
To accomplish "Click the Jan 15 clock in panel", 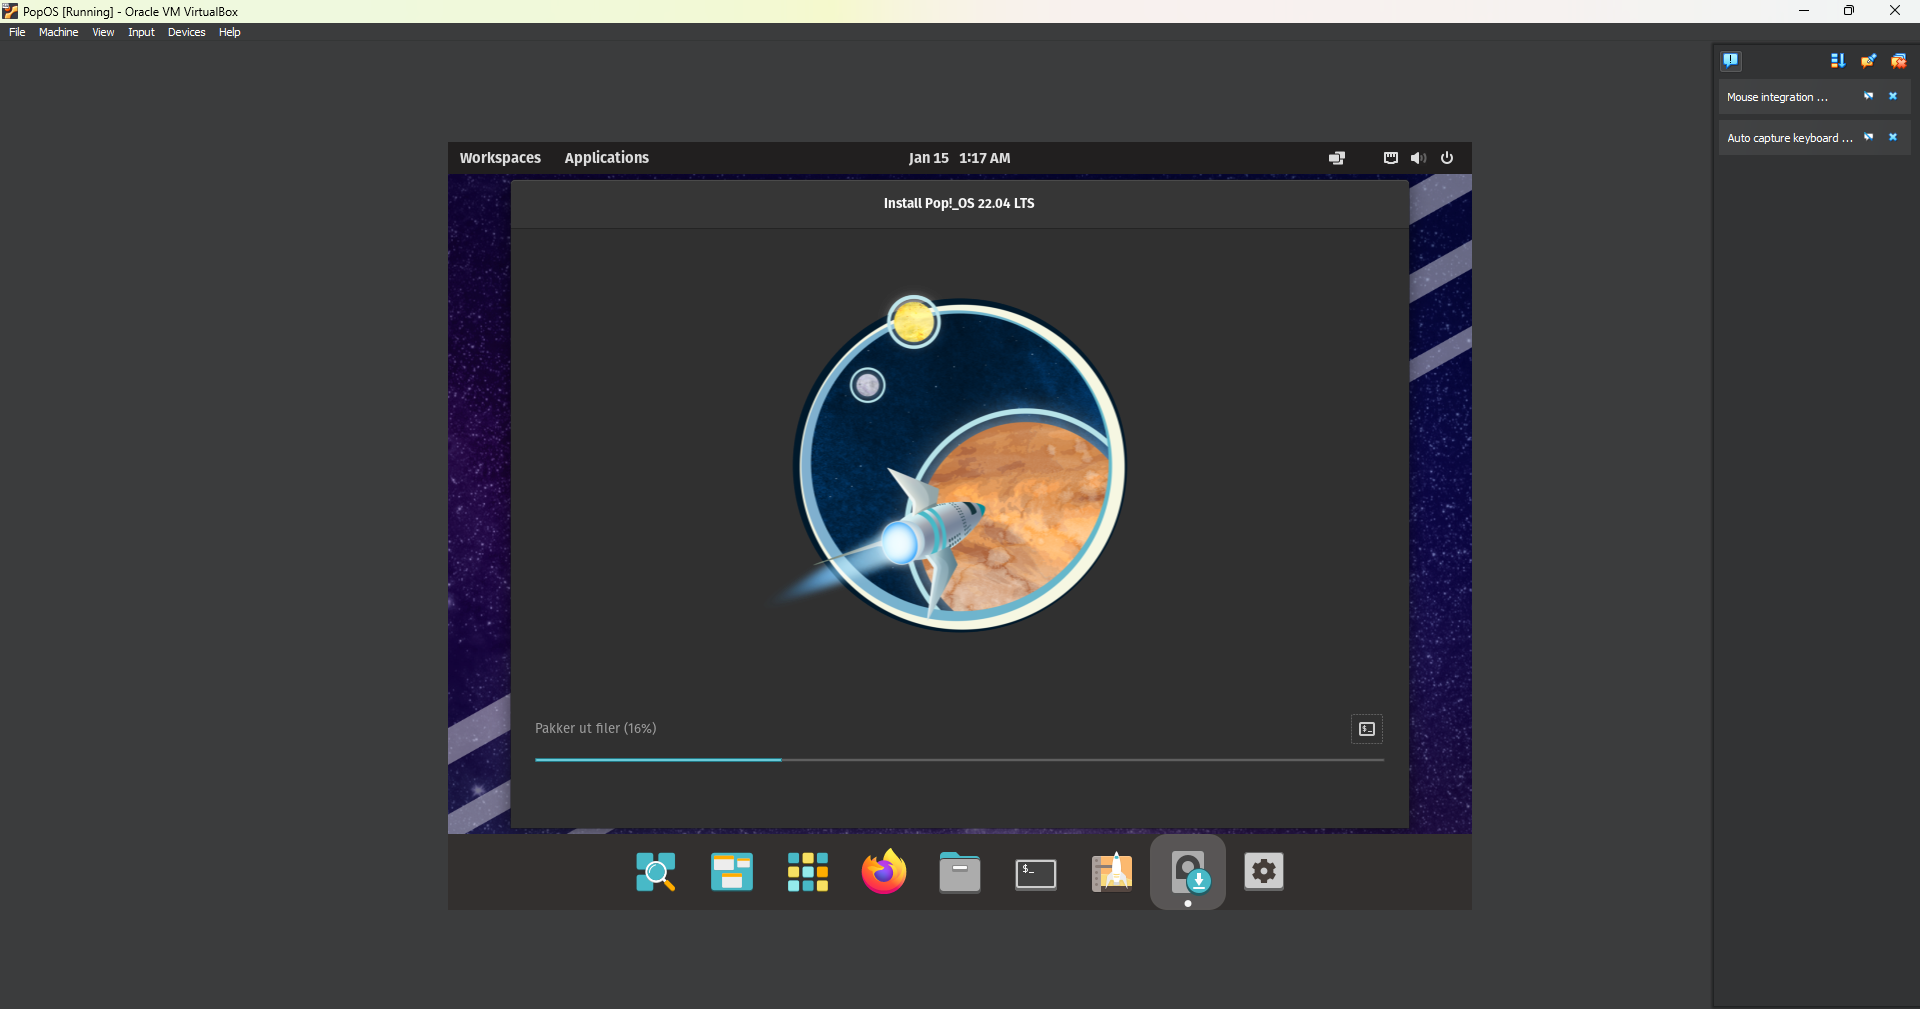I will [x=960, y=158].
